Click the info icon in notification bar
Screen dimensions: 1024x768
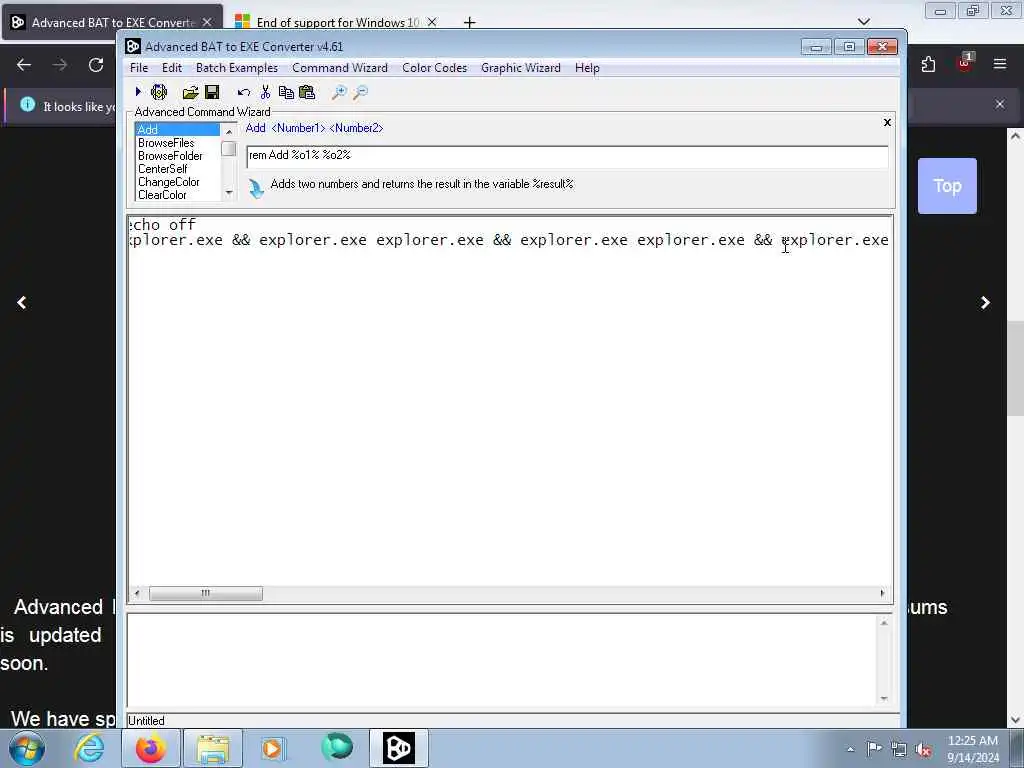[x=27, y=104]
